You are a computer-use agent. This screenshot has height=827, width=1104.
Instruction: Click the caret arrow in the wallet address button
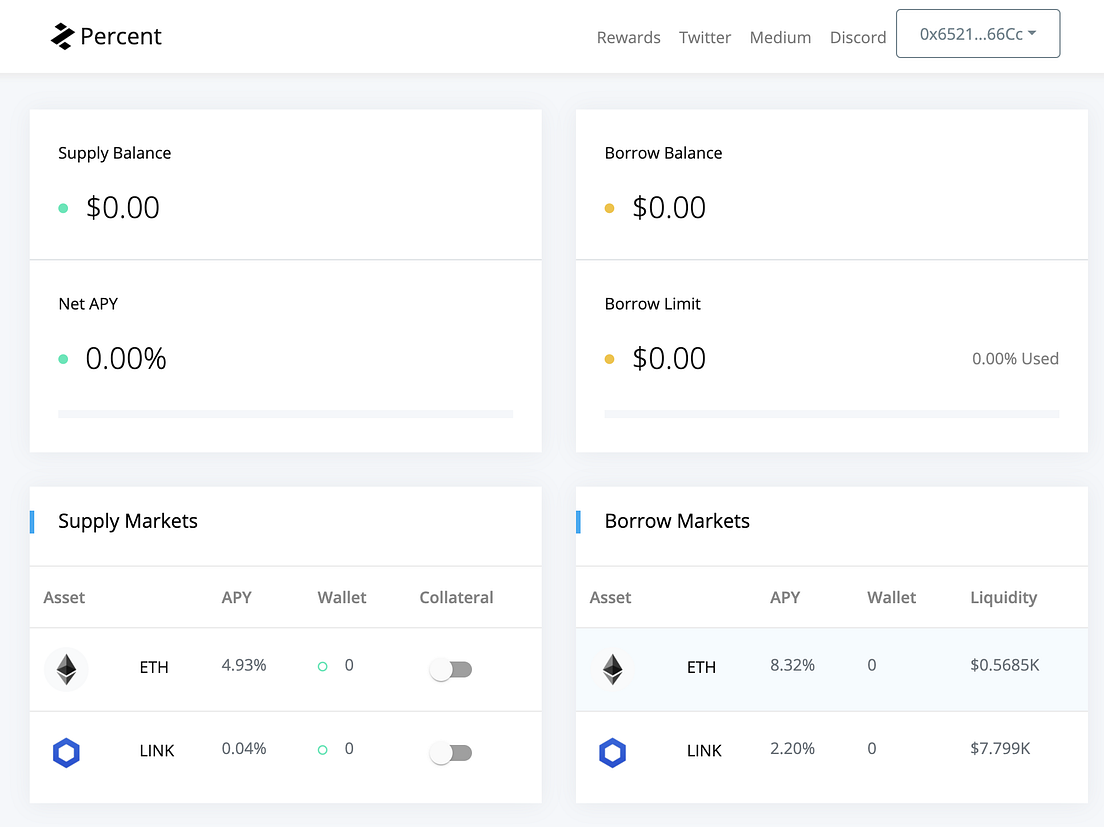(x=1032, y=33)
